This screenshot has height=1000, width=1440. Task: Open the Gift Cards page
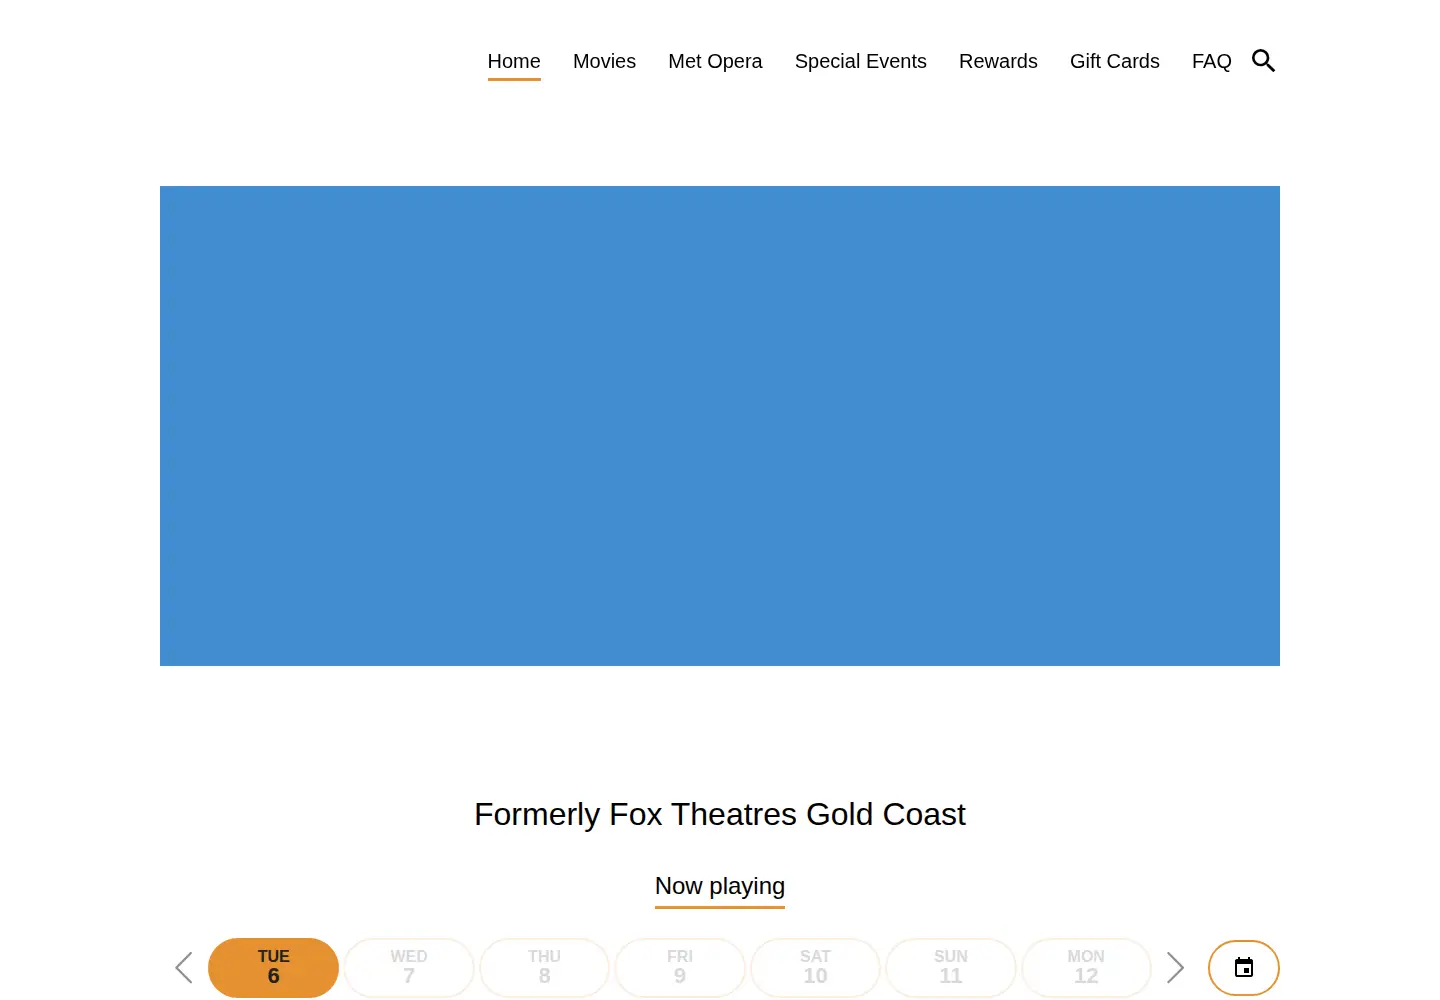point(1115,61)
